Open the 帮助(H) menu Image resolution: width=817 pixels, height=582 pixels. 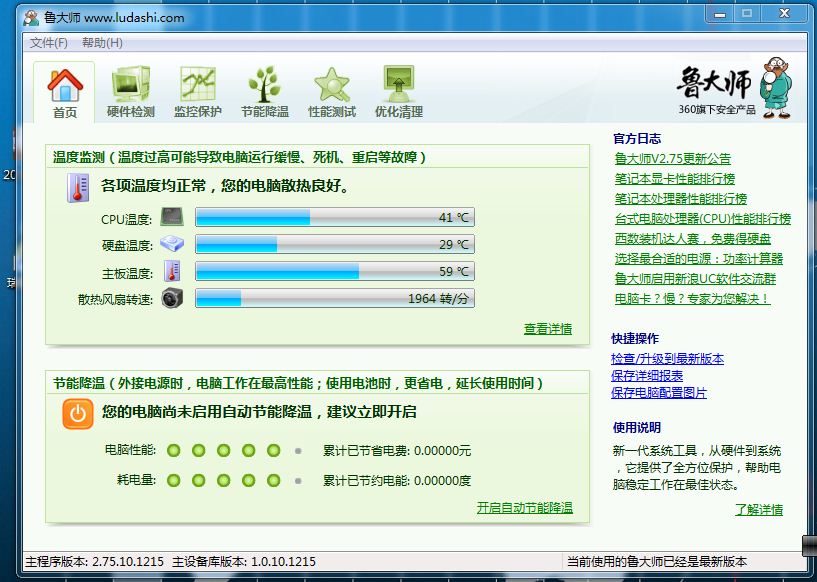(102, 43)
